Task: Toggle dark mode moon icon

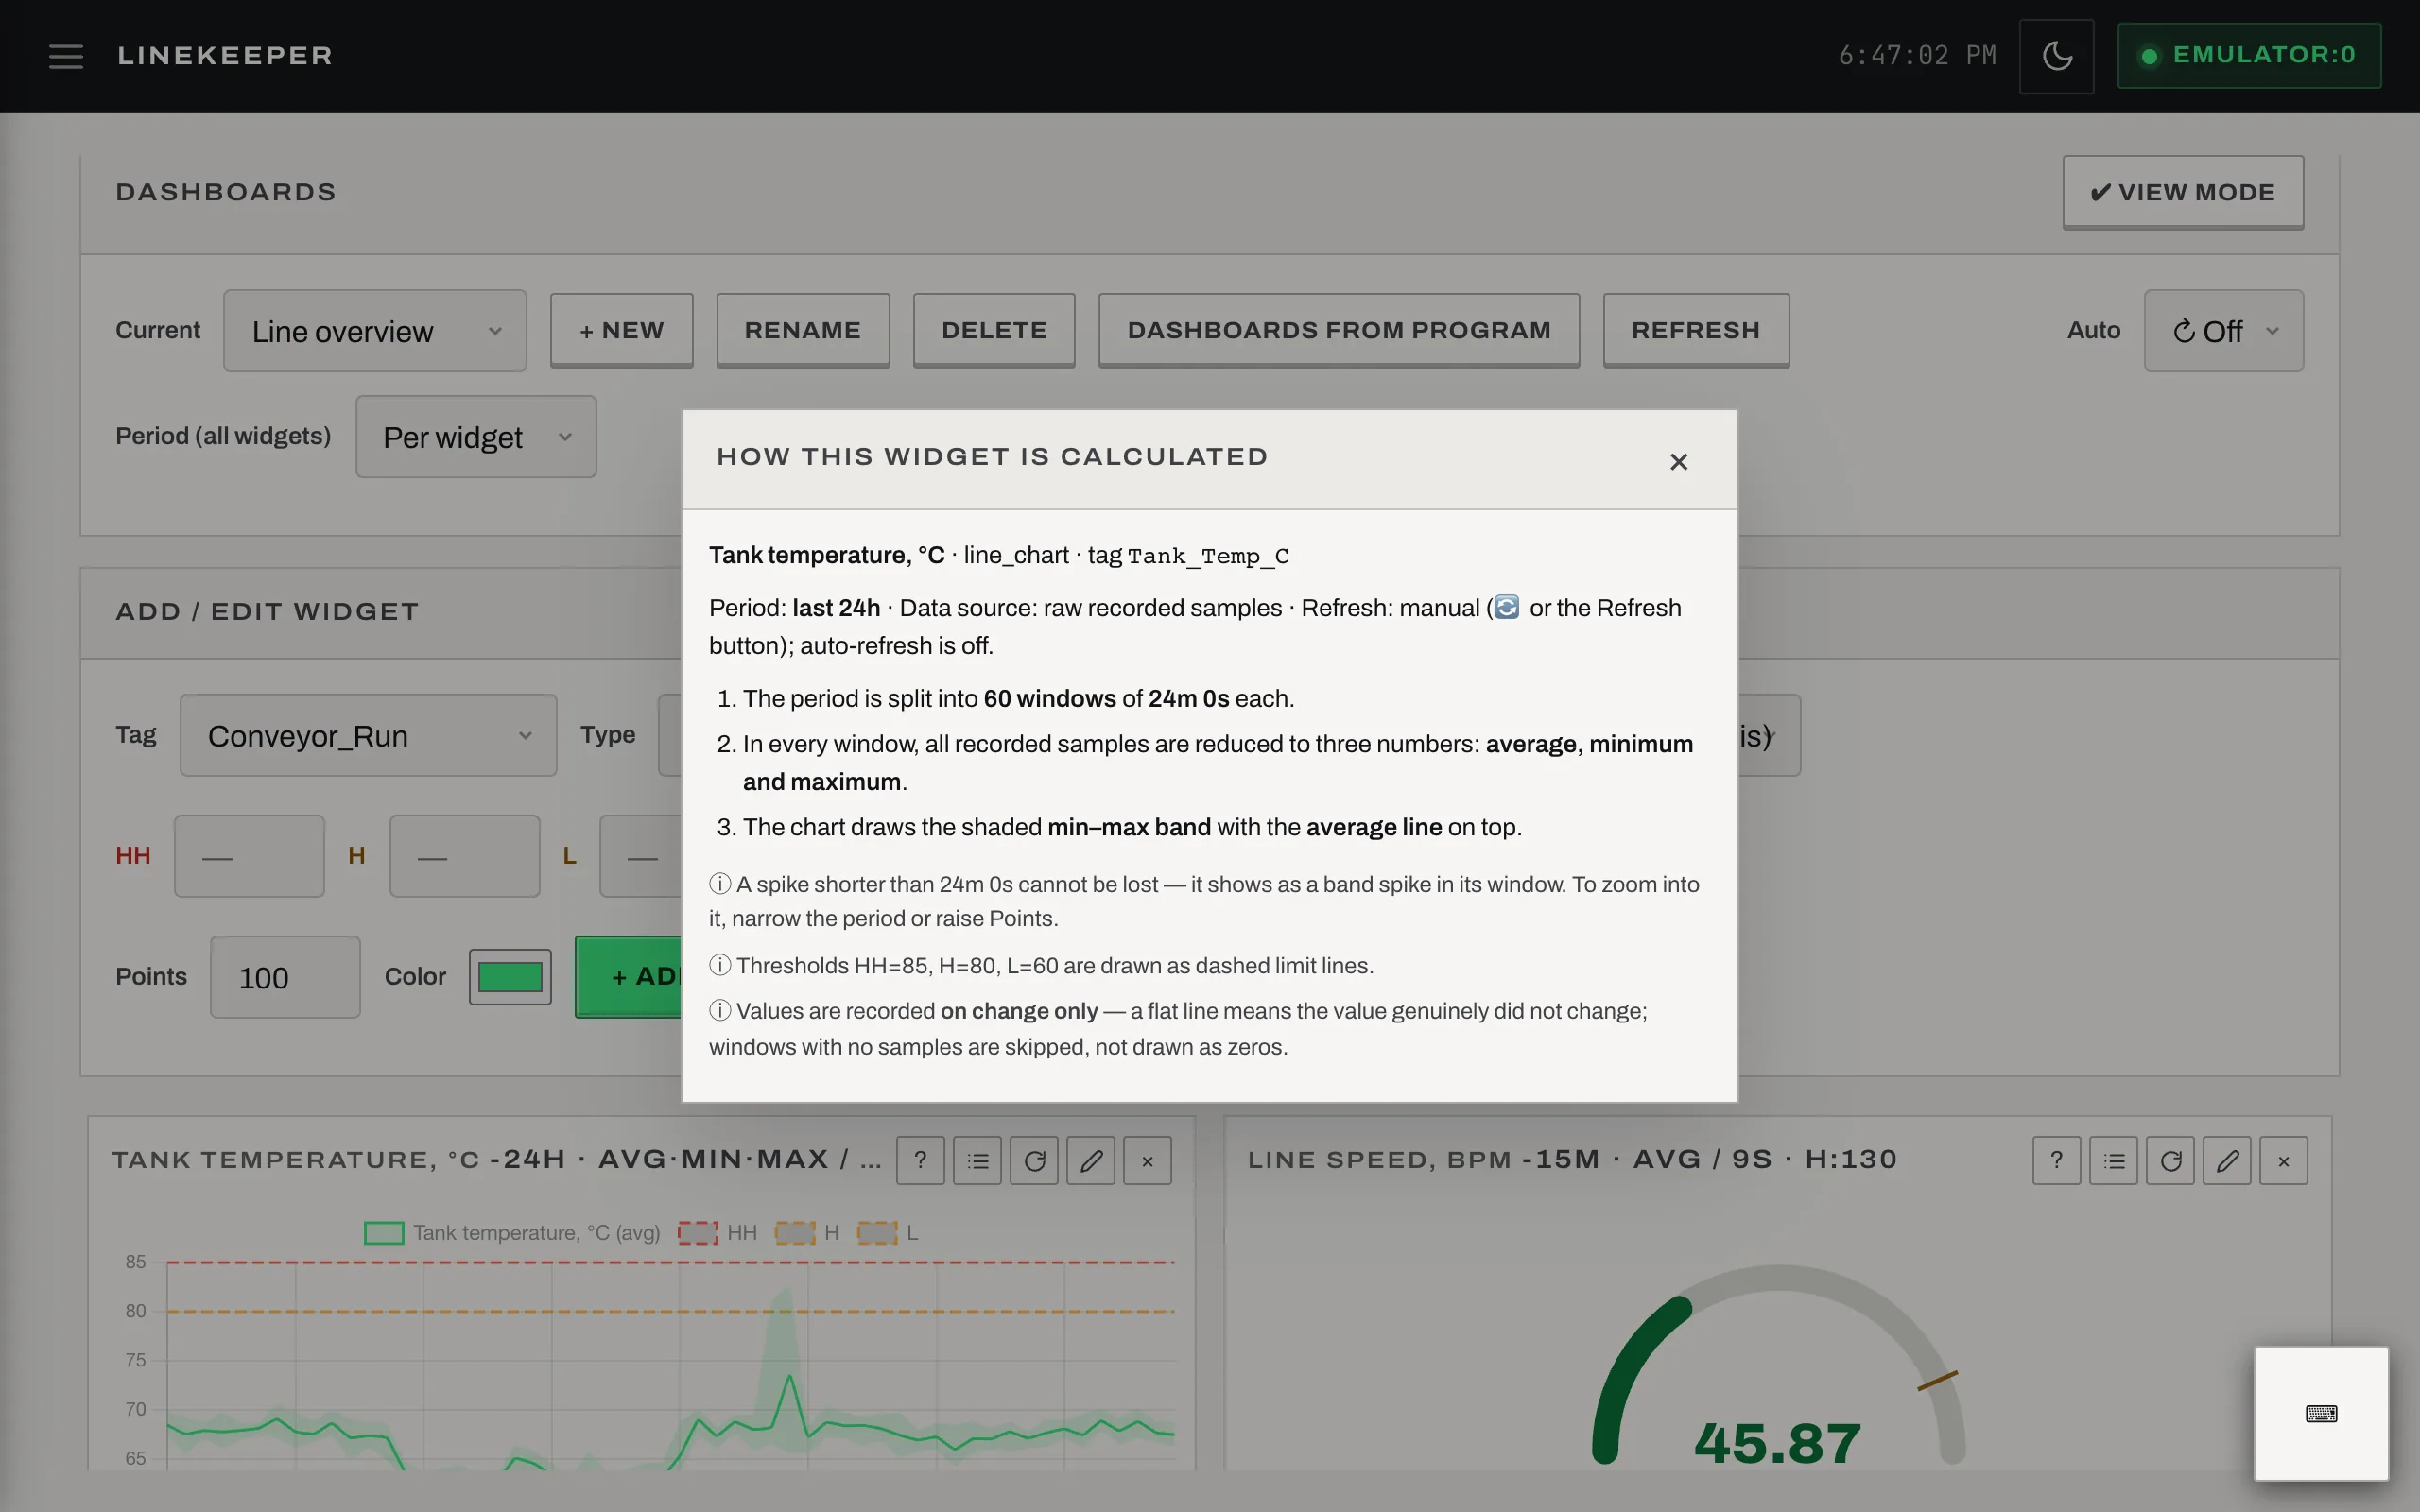Action: pos(2056,56)
